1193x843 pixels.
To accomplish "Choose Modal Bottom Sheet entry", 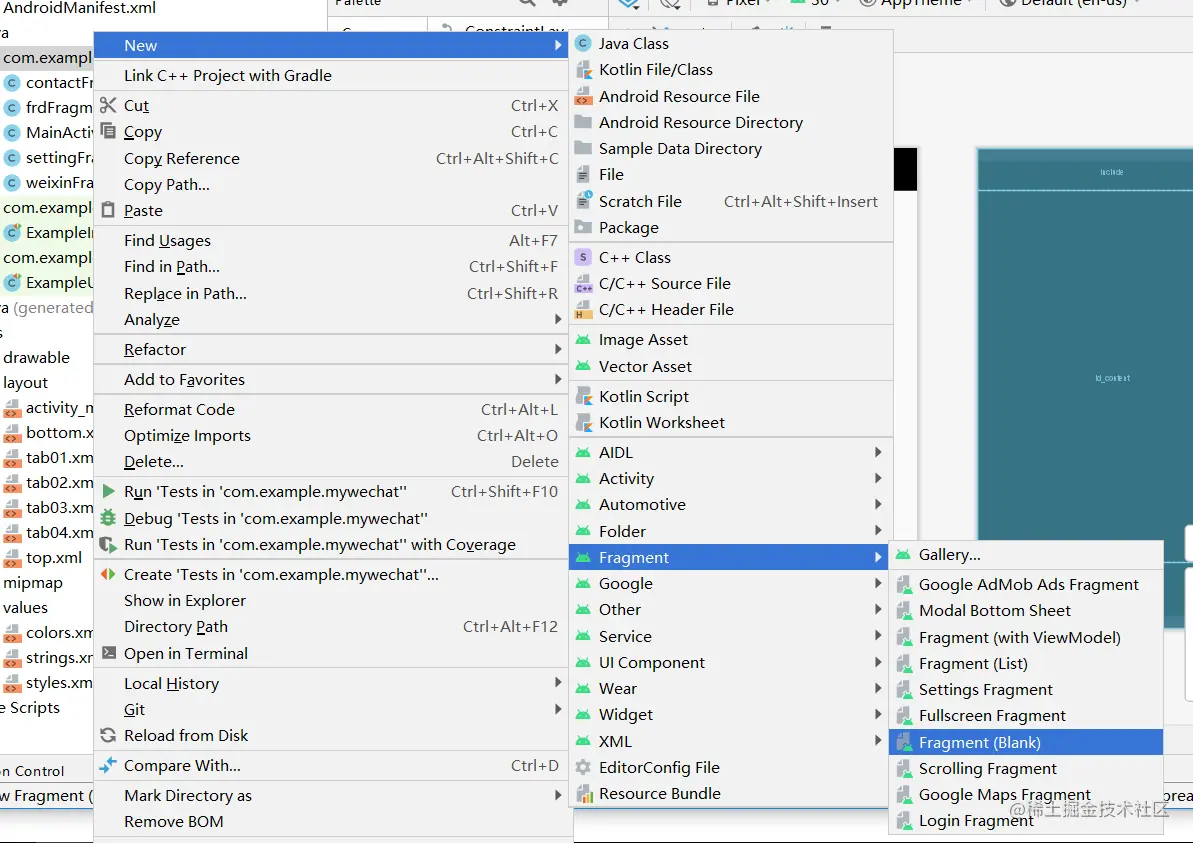I will pos(1026,610).
